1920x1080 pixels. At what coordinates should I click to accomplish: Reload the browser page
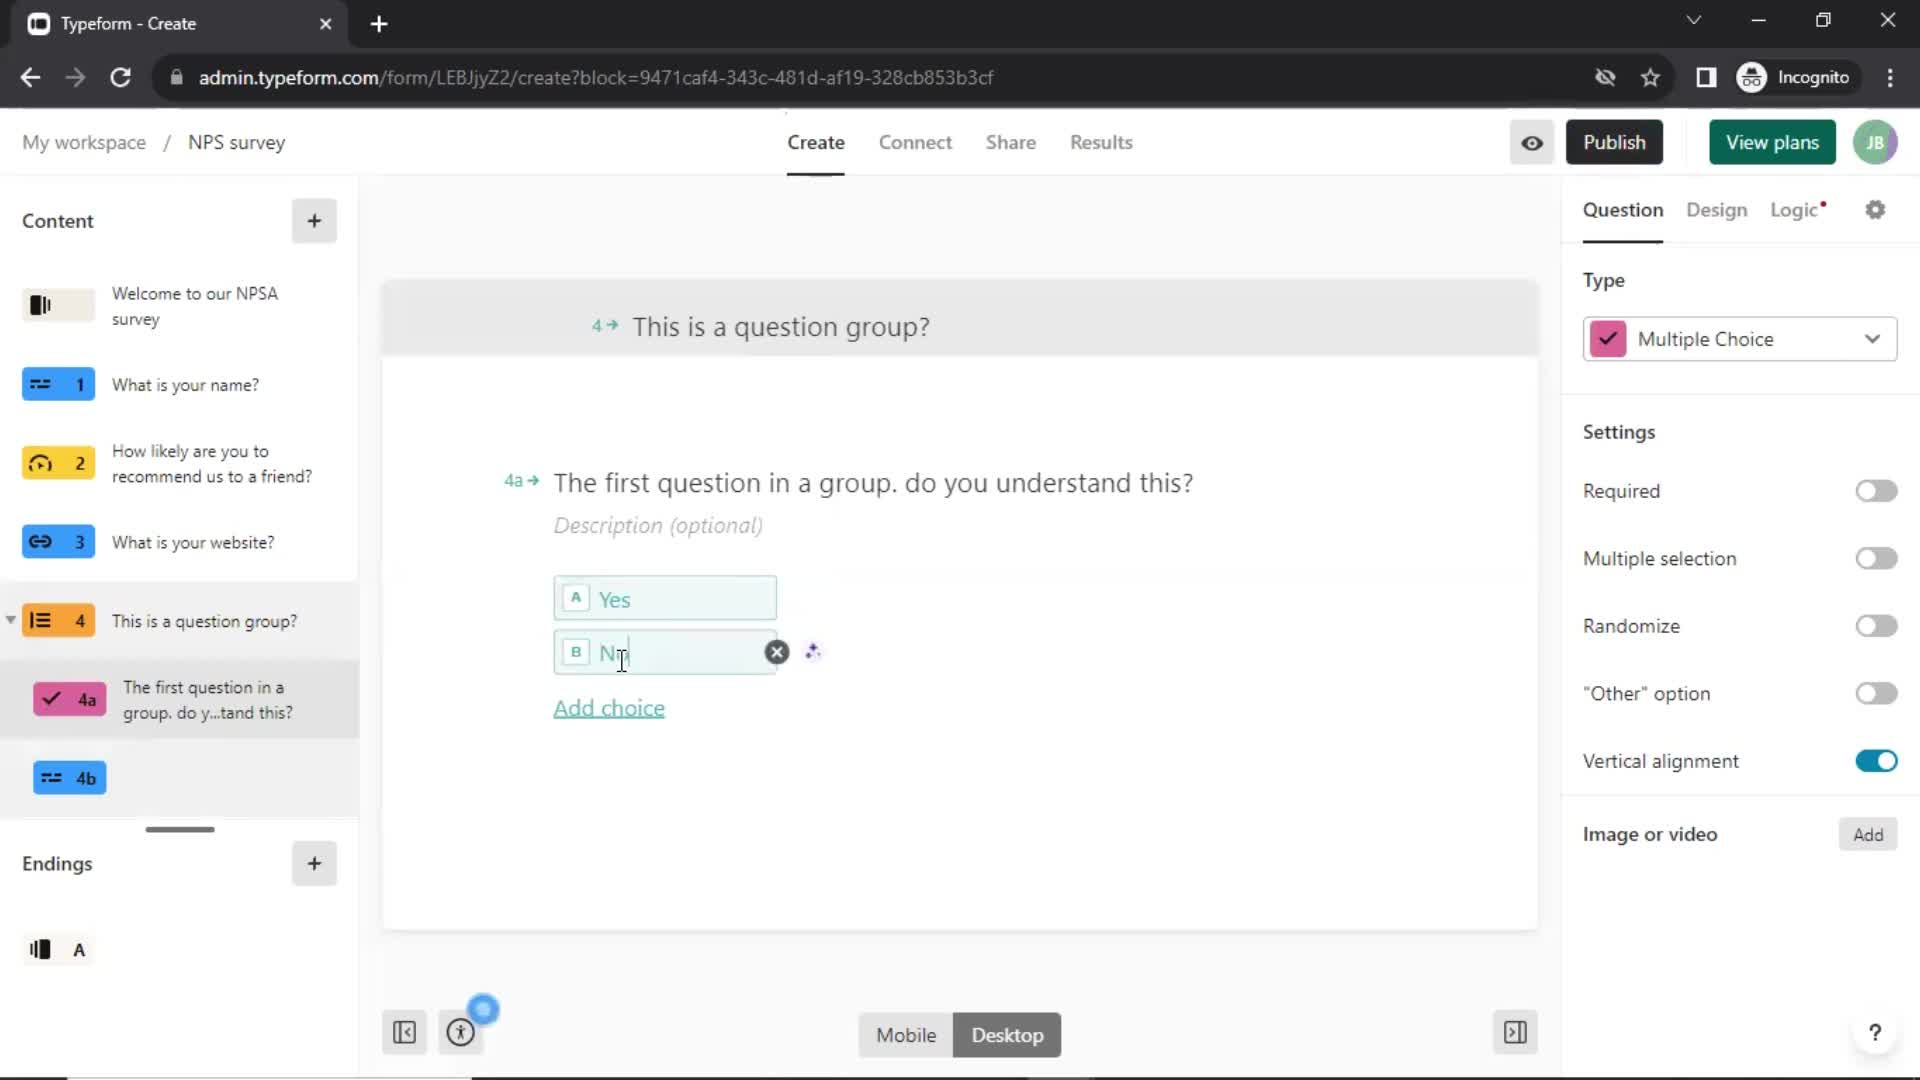120,78
